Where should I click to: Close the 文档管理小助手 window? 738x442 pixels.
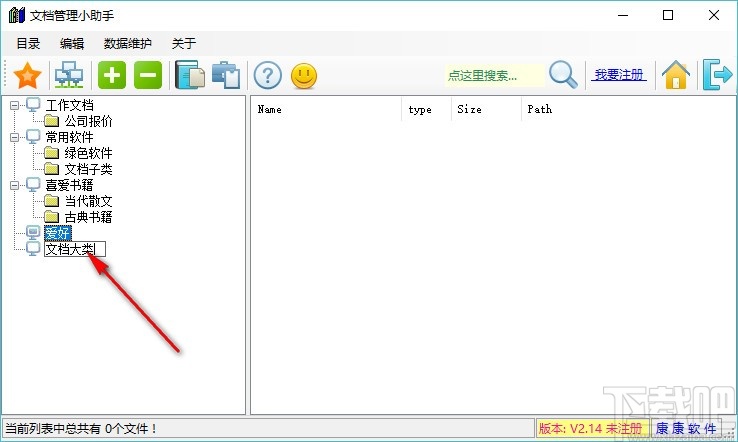[714, 15]
